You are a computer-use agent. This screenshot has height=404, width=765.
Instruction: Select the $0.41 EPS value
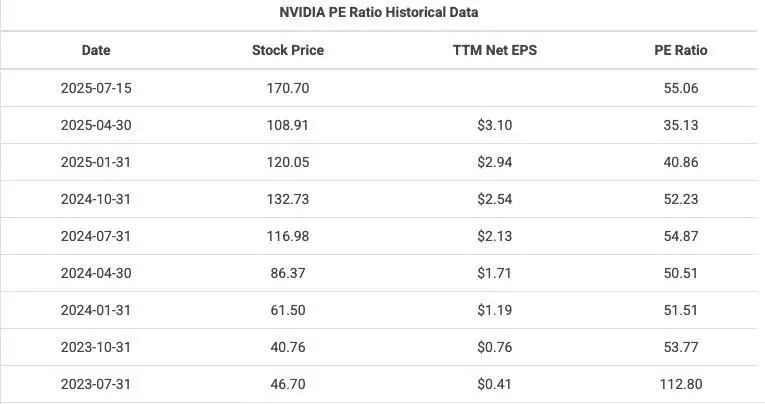(494, 384)
